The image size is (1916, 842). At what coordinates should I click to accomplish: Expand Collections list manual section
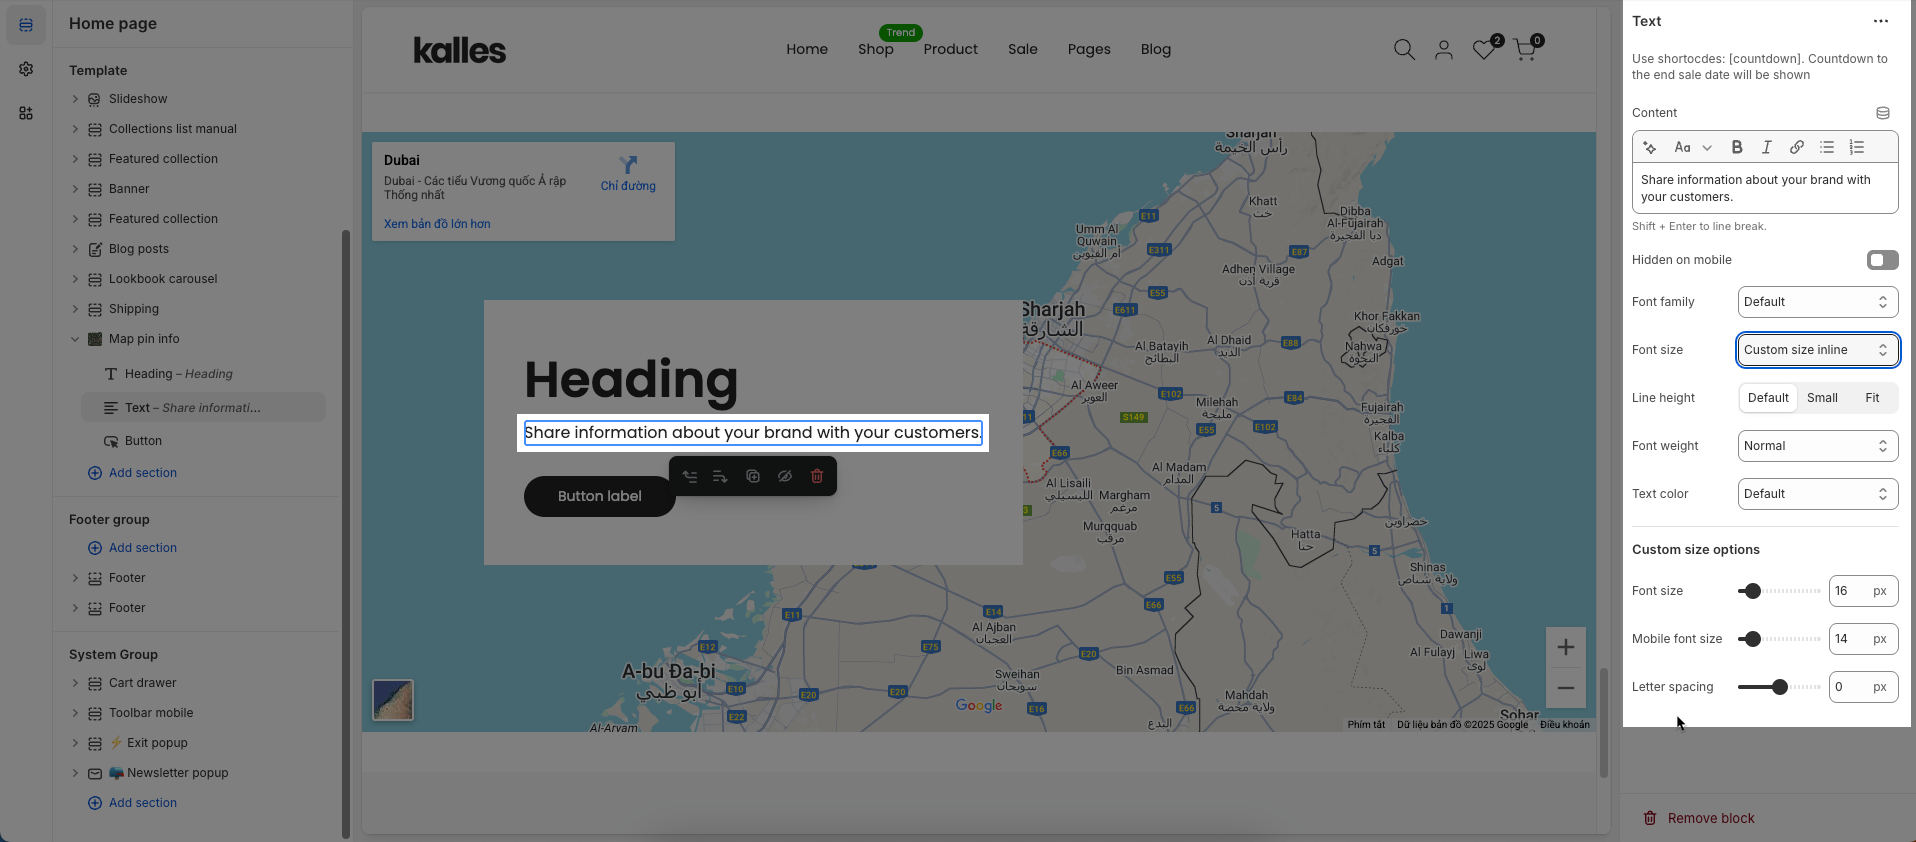coord(75,129)
